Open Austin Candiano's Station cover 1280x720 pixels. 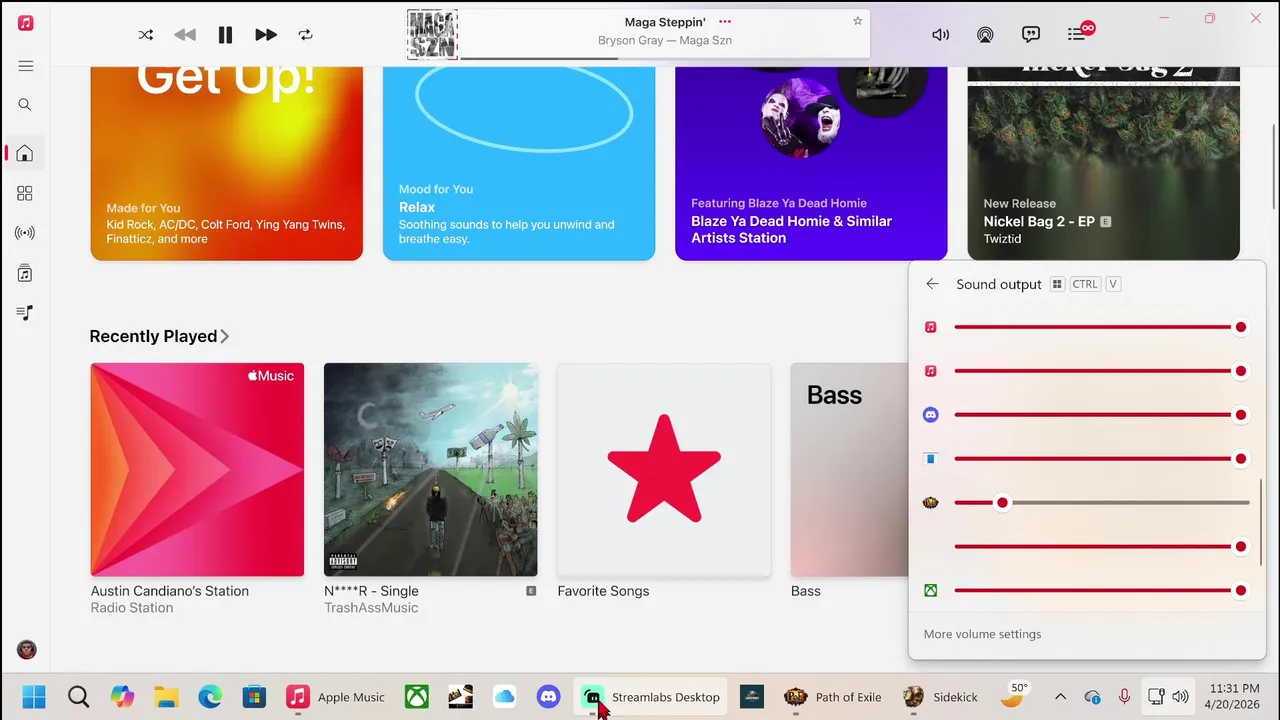click(197, 470)
